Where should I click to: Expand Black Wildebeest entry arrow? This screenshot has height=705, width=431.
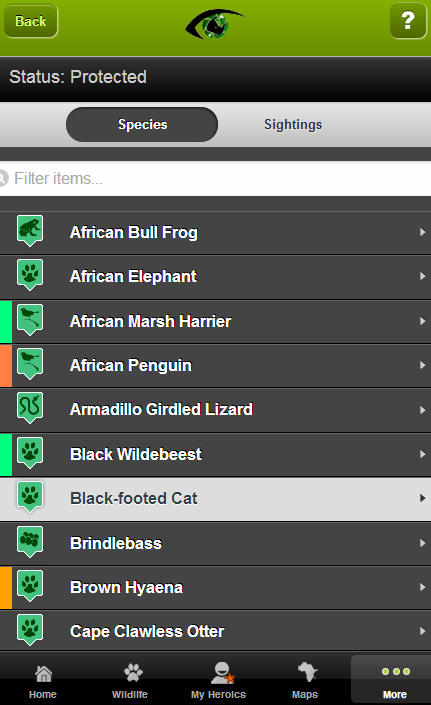[422, 454]
